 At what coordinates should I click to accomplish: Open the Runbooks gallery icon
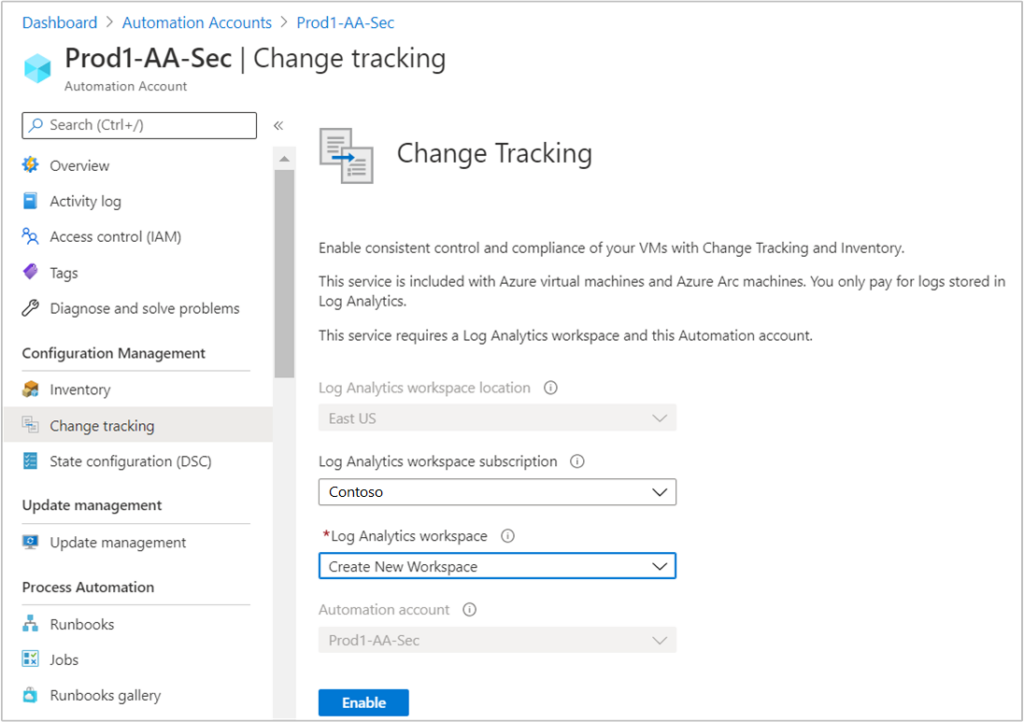[x=33, y=695]
